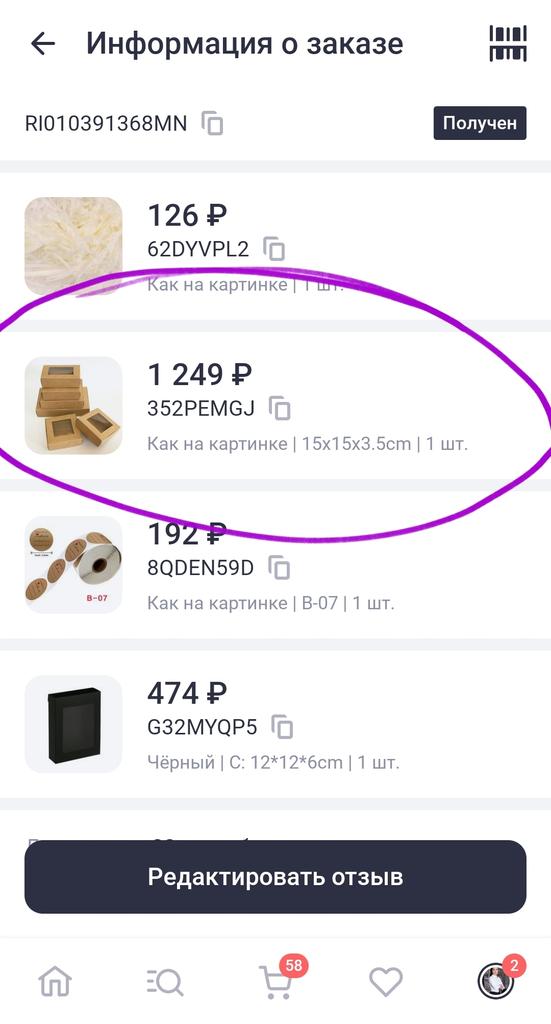Copy item code 352PEMGJ
551x1024 pixels.
pos(279,408)
